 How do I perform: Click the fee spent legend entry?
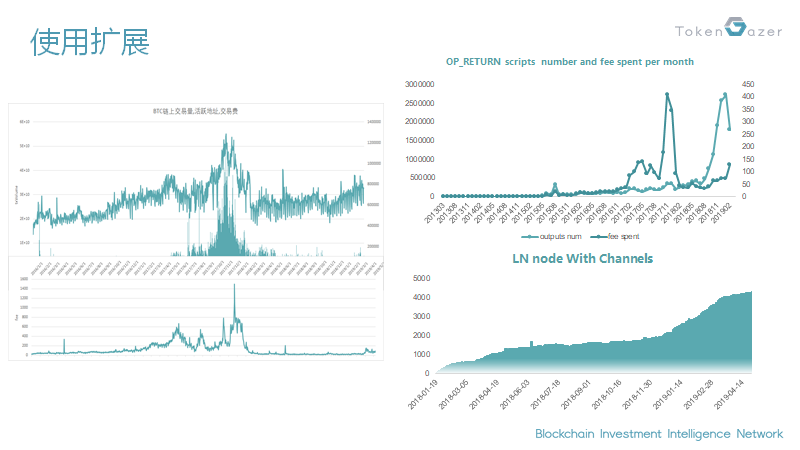(615, 236)
